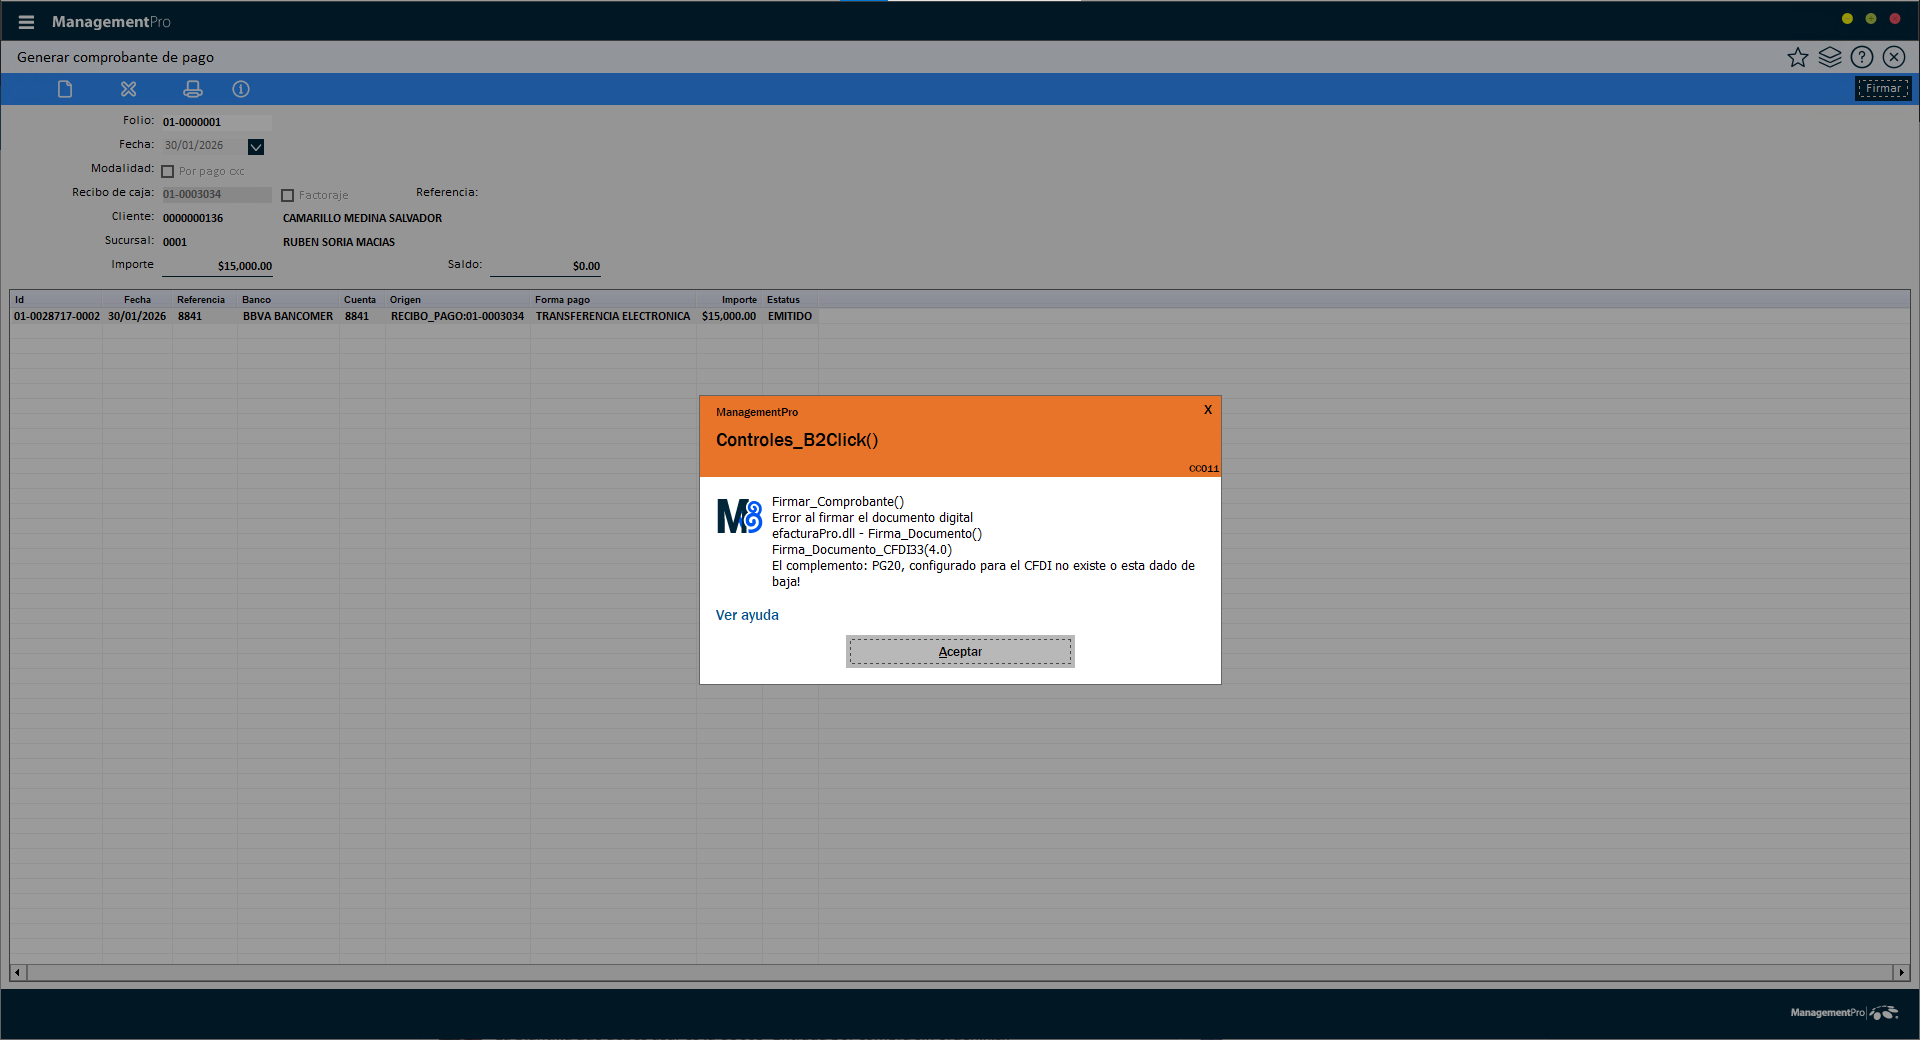1920x1040 pixels.
Task: Close the error dialog with X
Action: click(x=1208, y=410)
